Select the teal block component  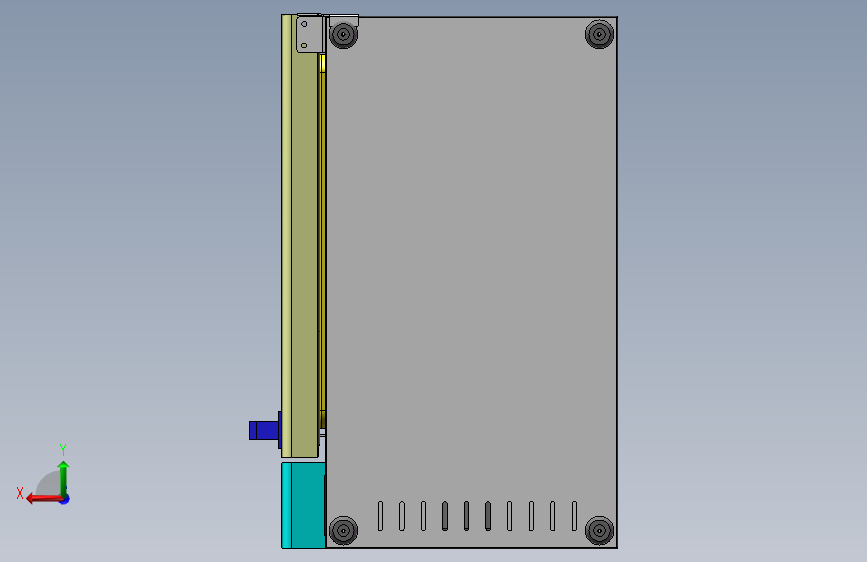(x=303, y=506)
